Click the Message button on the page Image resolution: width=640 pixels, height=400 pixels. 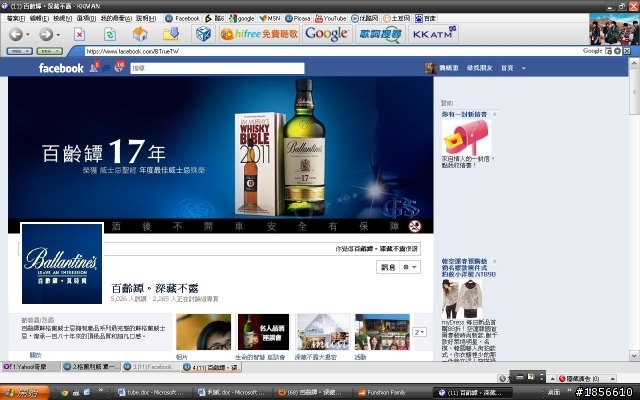(388, 267)
